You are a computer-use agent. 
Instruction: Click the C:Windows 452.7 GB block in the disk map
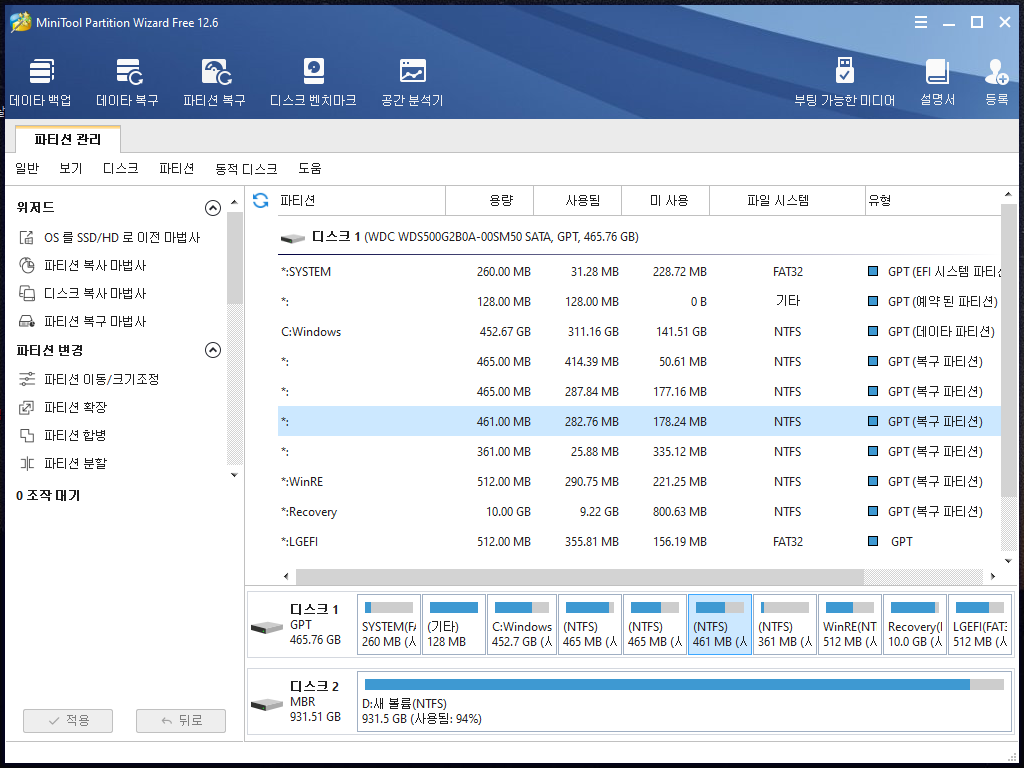pos(522,625)
